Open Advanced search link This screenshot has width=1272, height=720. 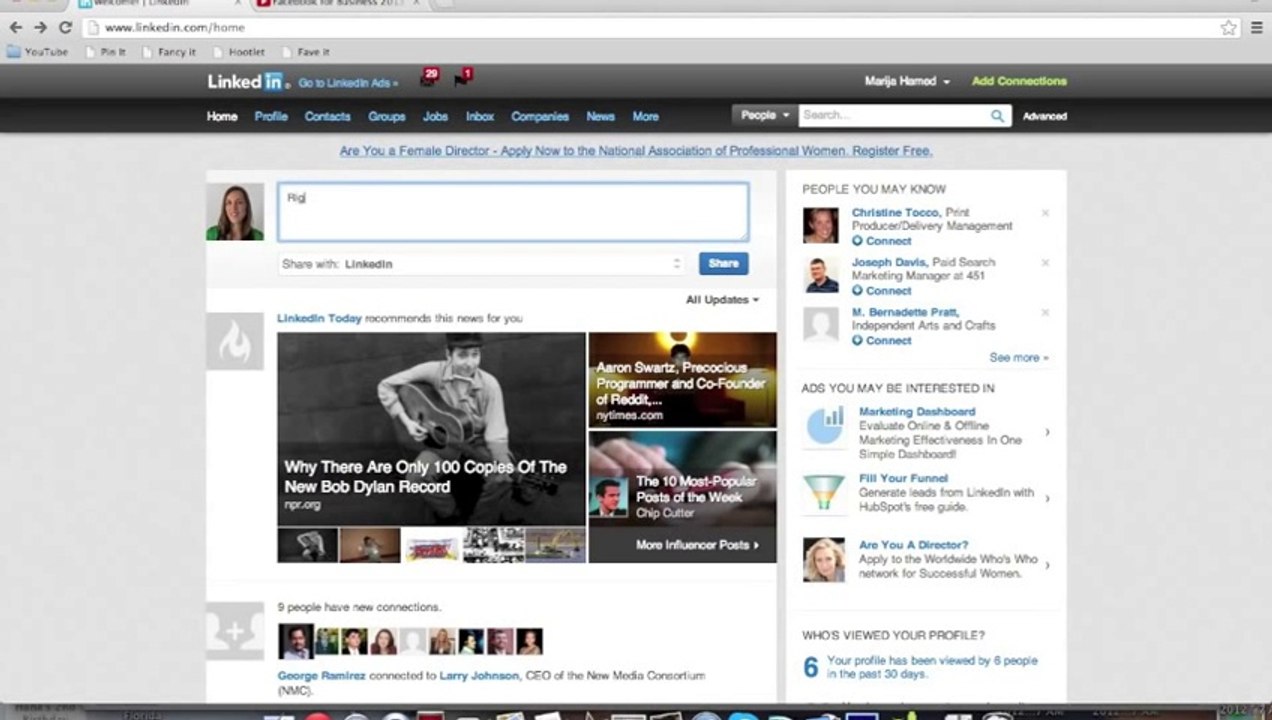click(1044, 116)
